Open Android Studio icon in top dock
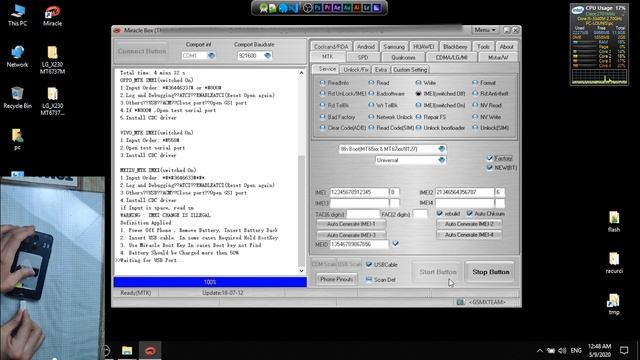 coord(264,8)
